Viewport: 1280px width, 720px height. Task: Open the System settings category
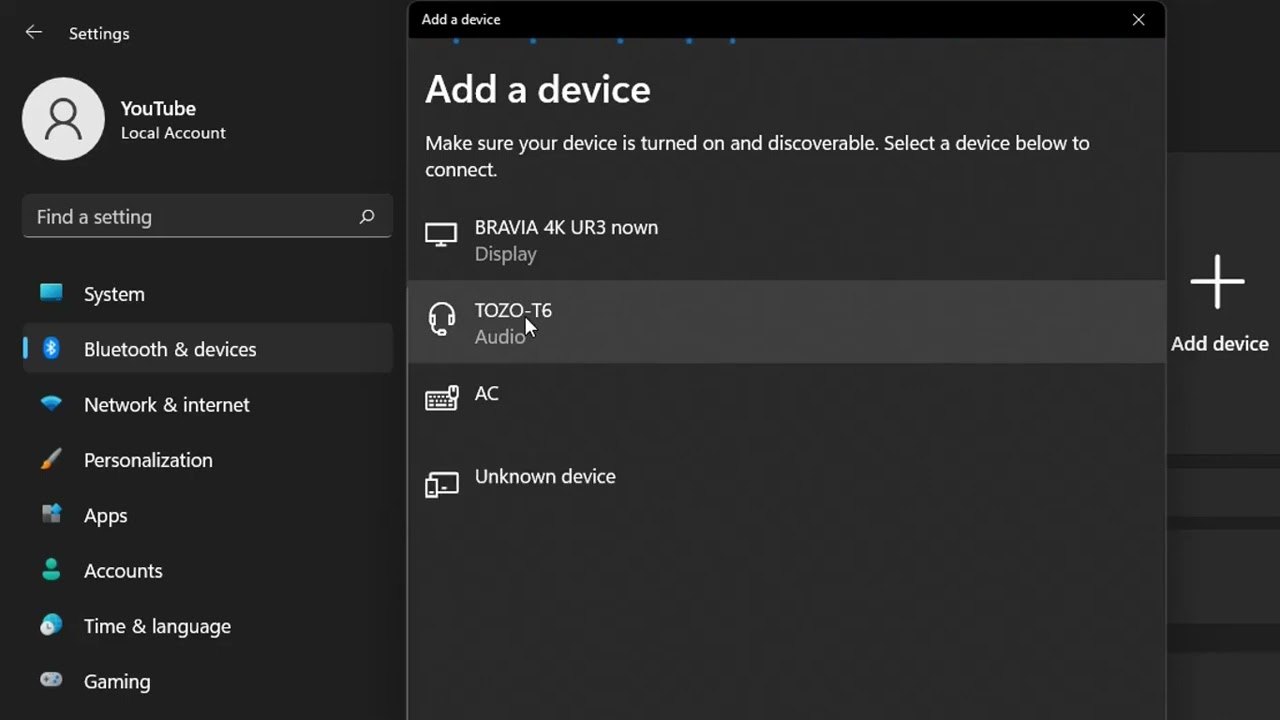pyautogui.click(x=114, y=294)
